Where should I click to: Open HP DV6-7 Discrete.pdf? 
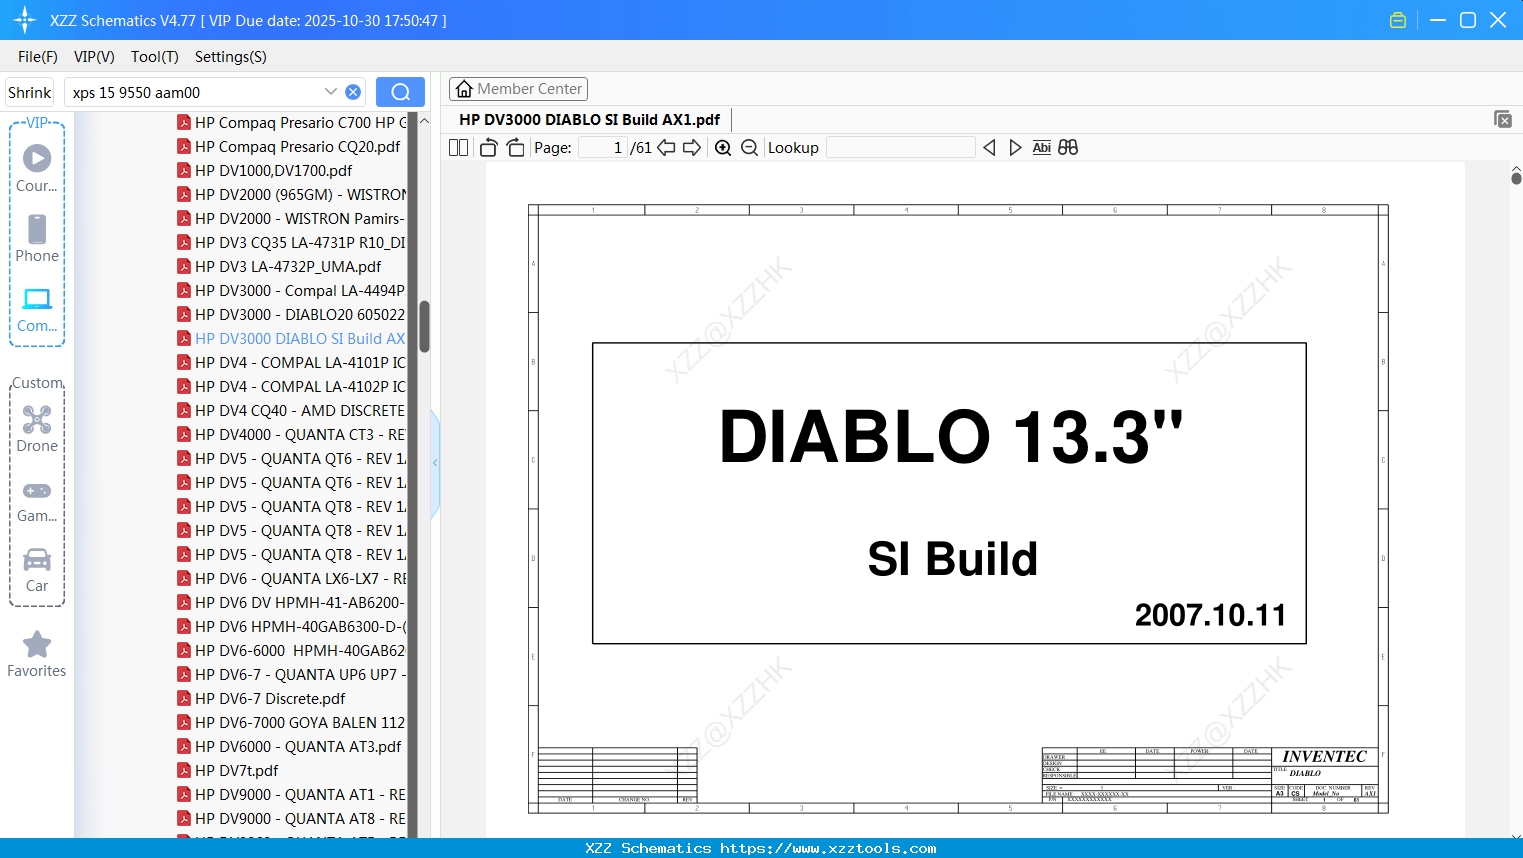262,698
